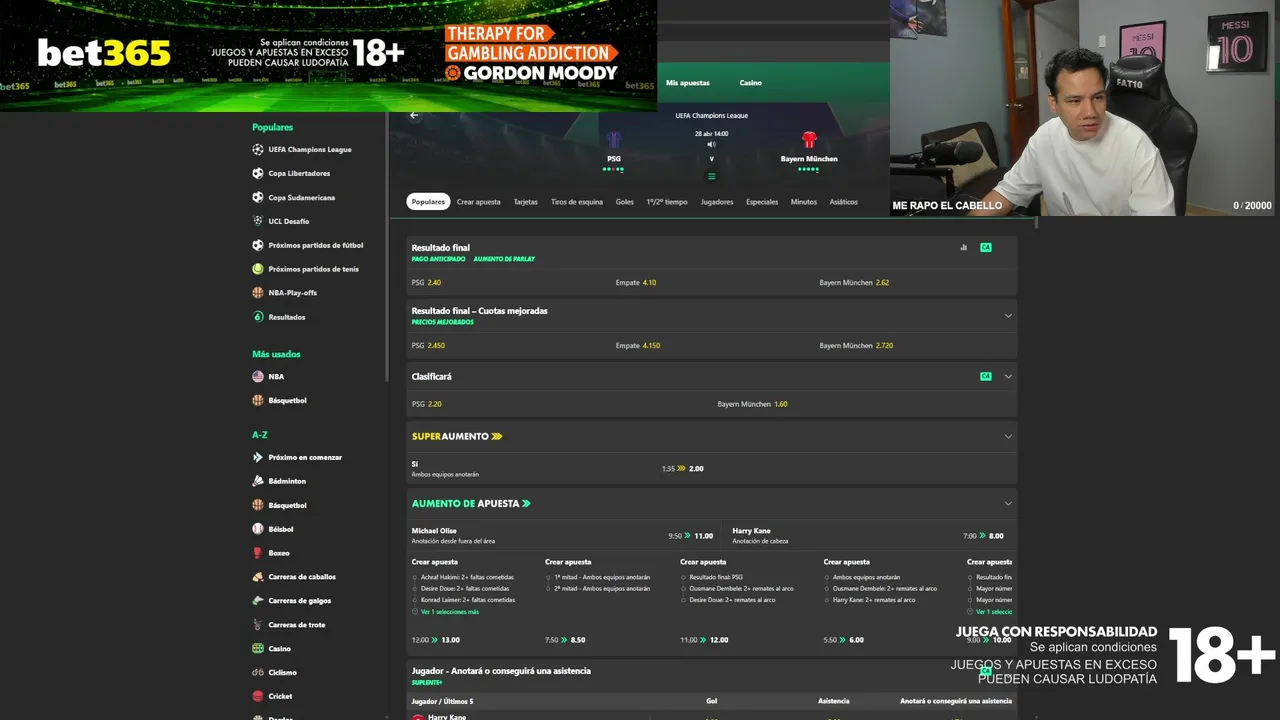This screenshot has height=720, width=1280.
Task: Switch to the Crear apuesta tab
Action: pyautogui.click(x=478, y=202)
